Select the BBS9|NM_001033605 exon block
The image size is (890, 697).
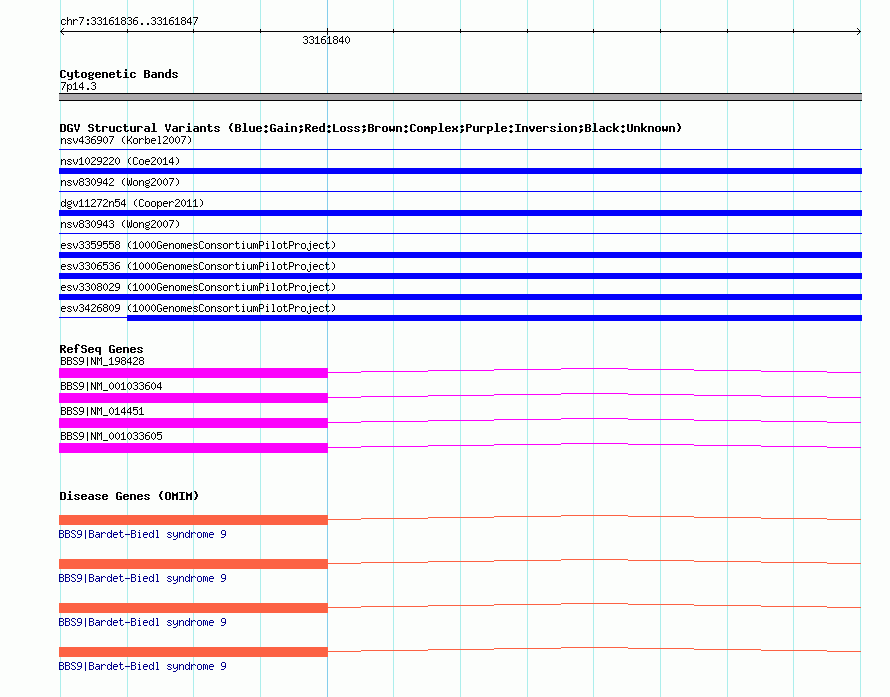tap(194, 448)
